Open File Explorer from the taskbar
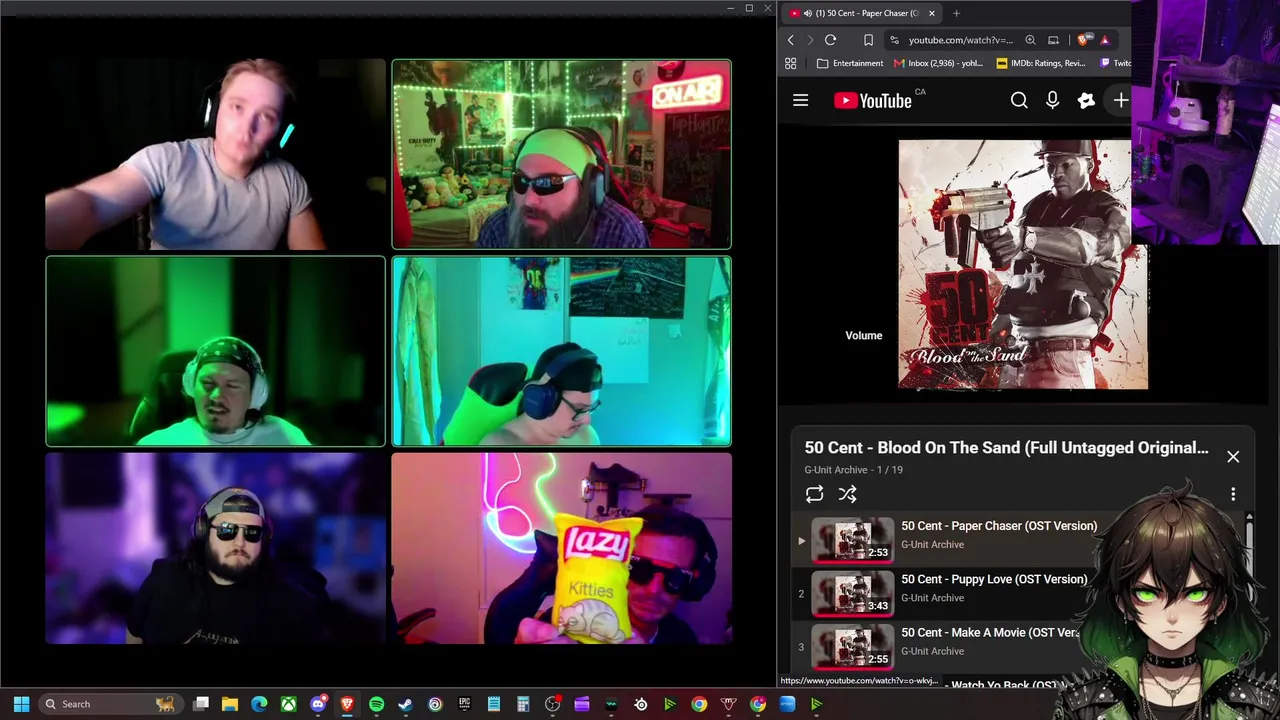The image size is (1280, 720). pyautogui.click(x=230, y=704)
